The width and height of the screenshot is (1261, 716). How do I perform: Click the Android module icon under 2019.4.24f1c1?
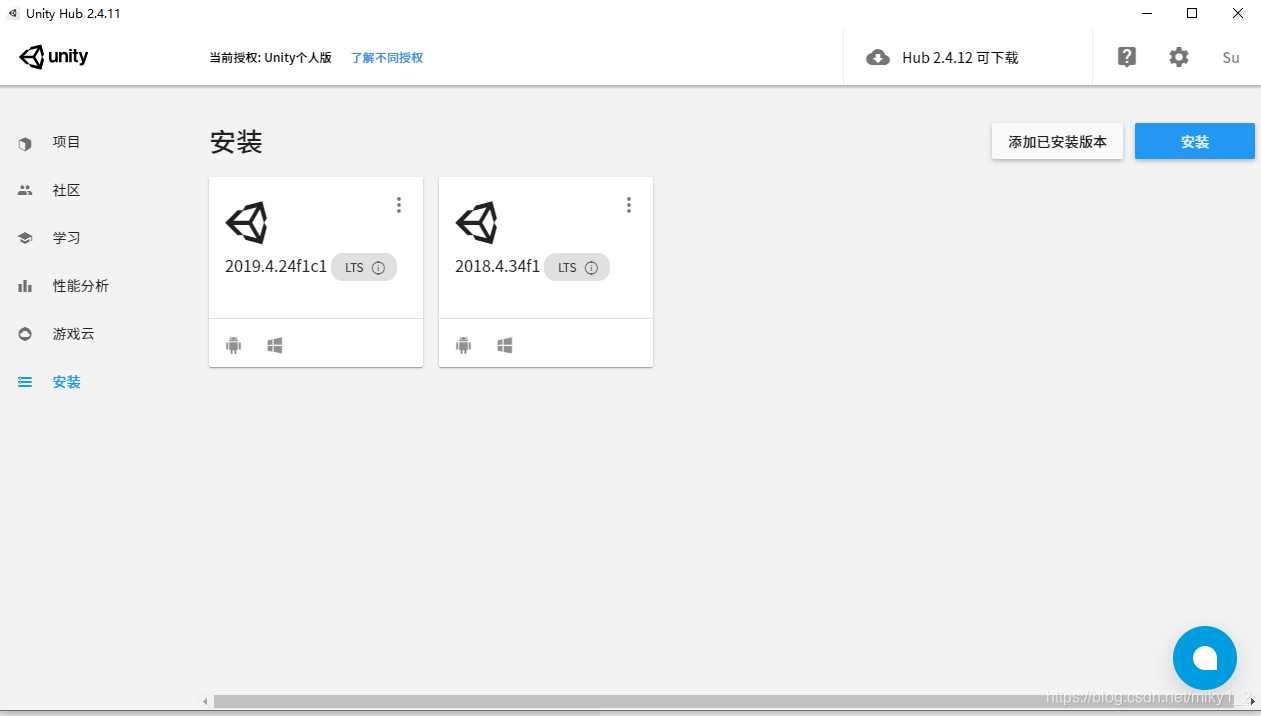(234, 345)
